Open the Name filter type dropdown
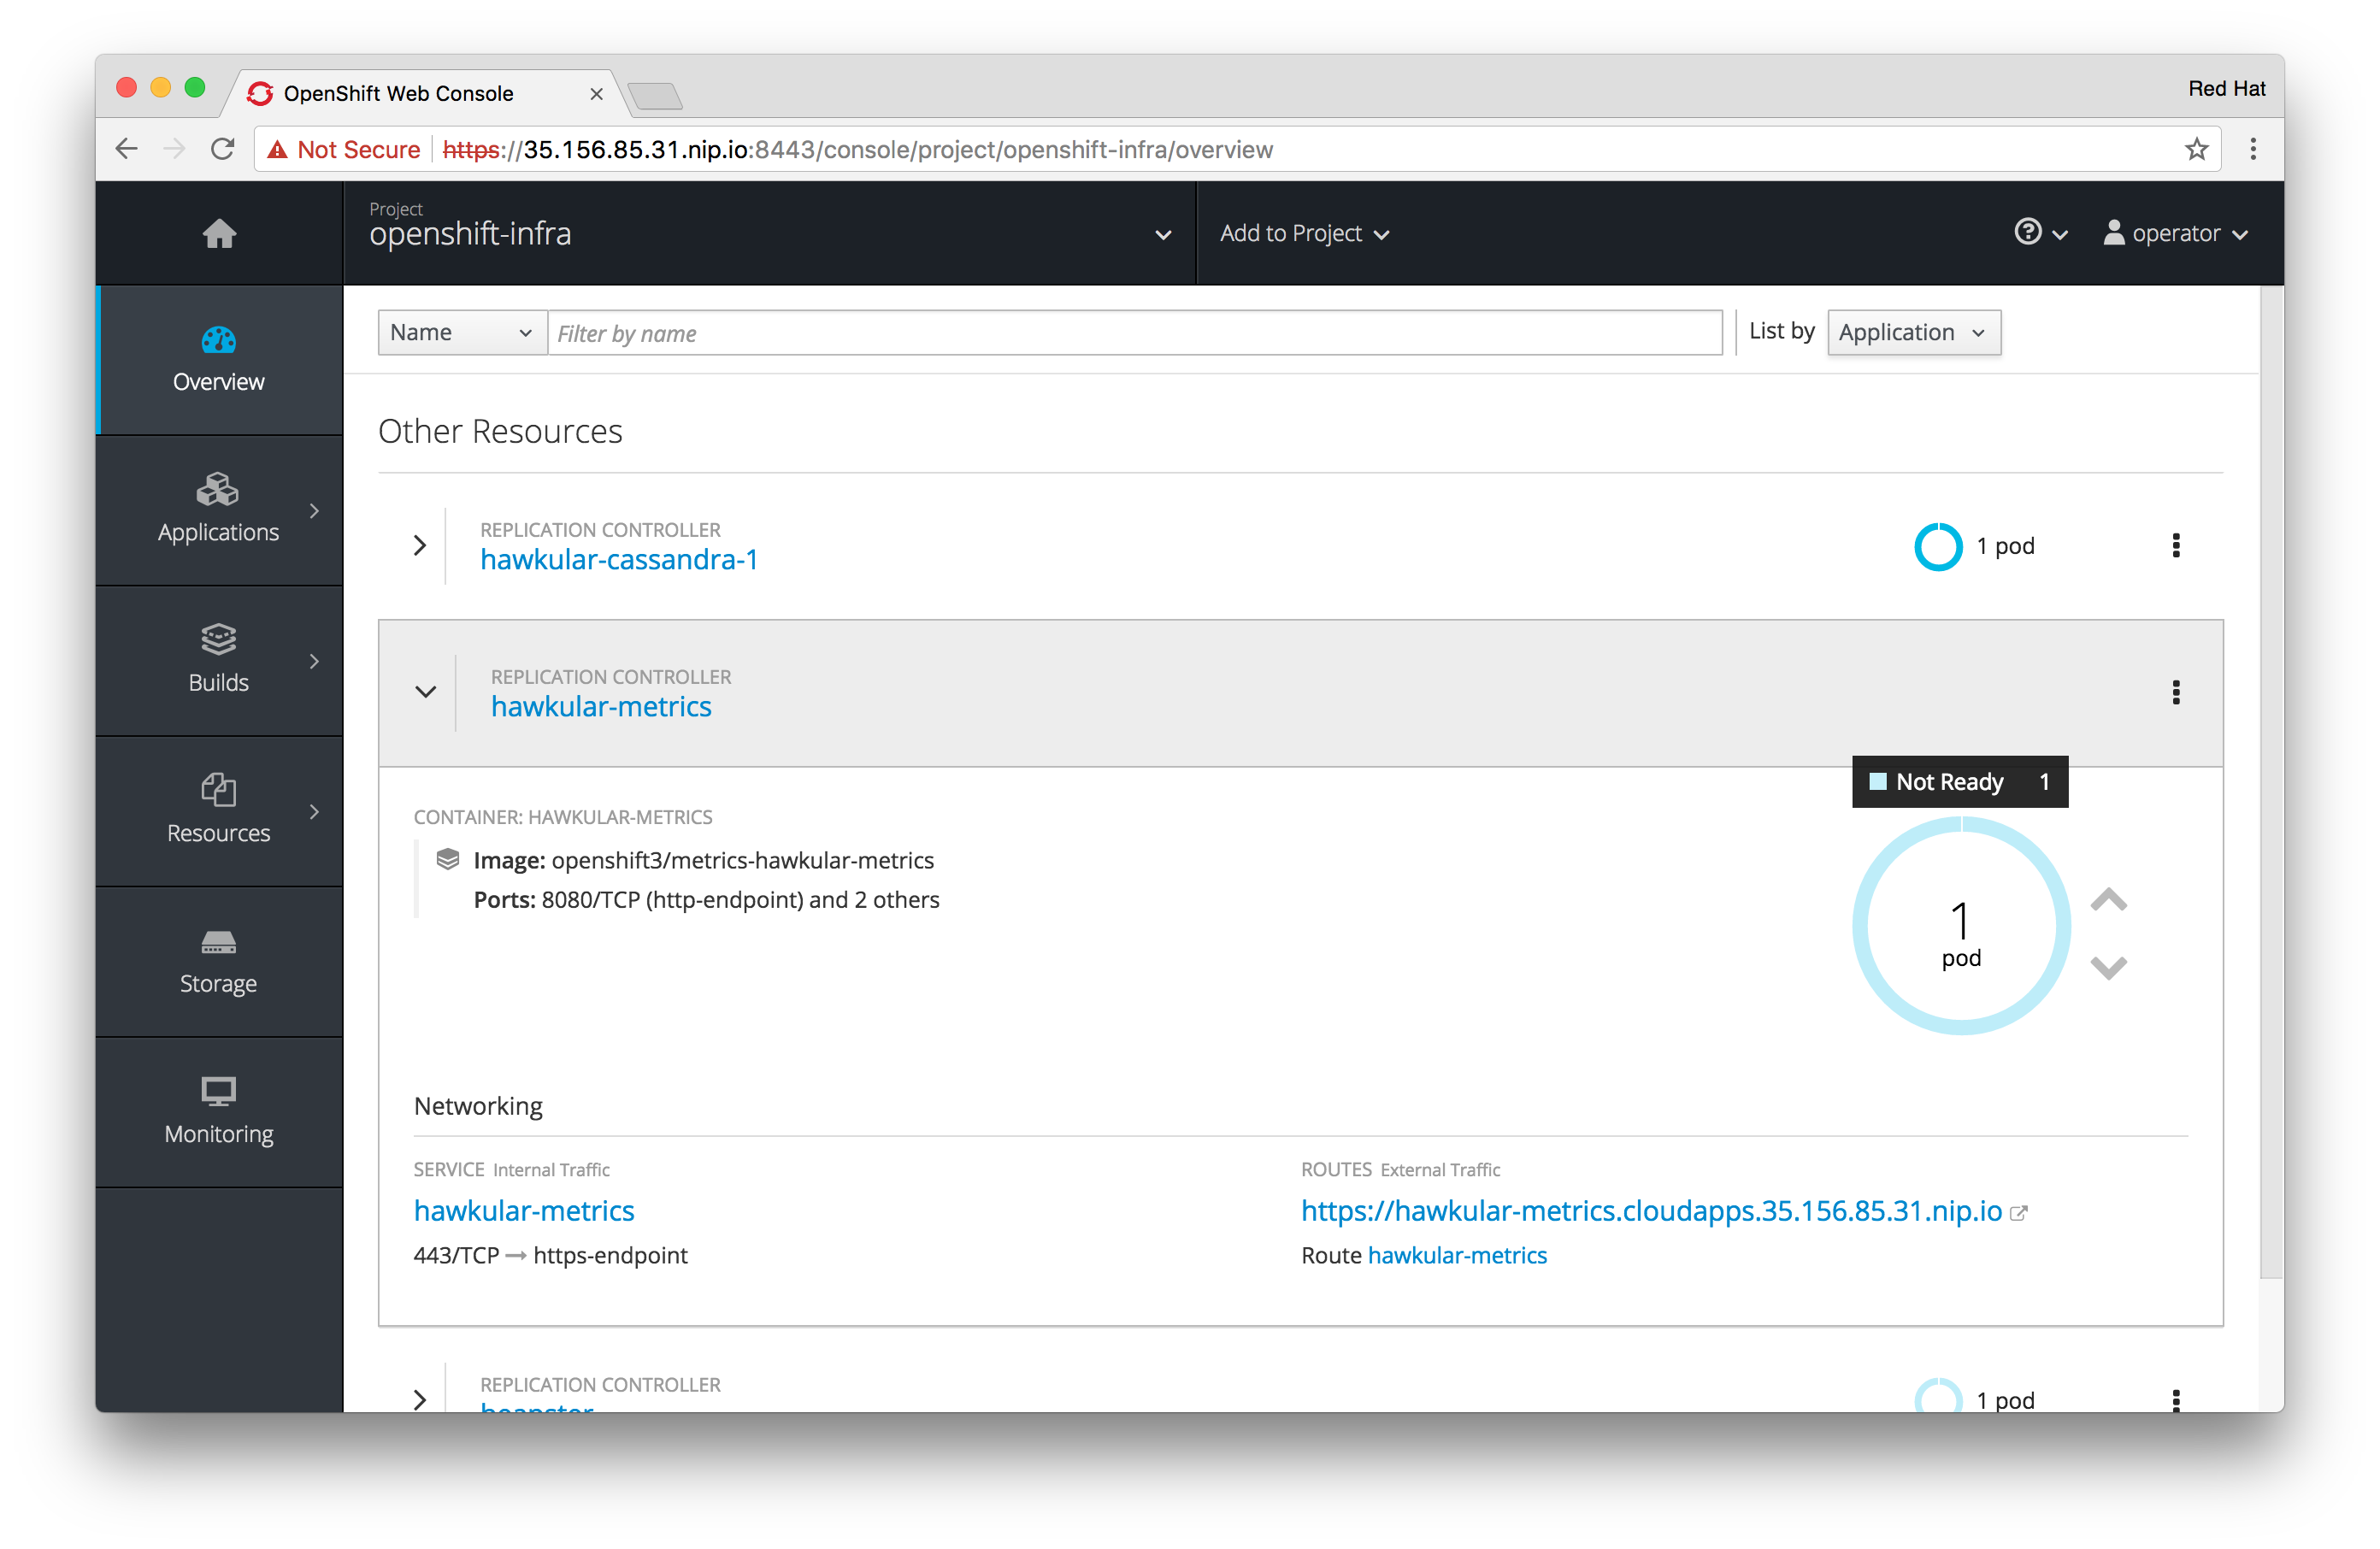This screenshot has height=1549, width=2380. [x=461, y=332]
